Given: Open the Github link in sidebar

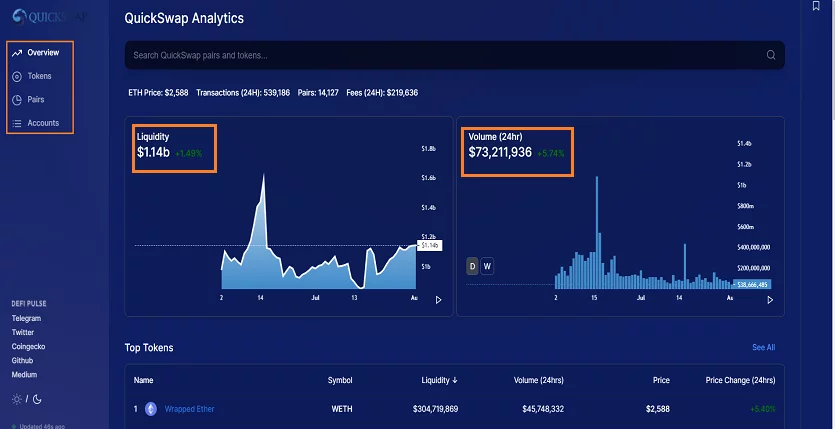Looking at the screenshot, I should [x=22, y=360].
